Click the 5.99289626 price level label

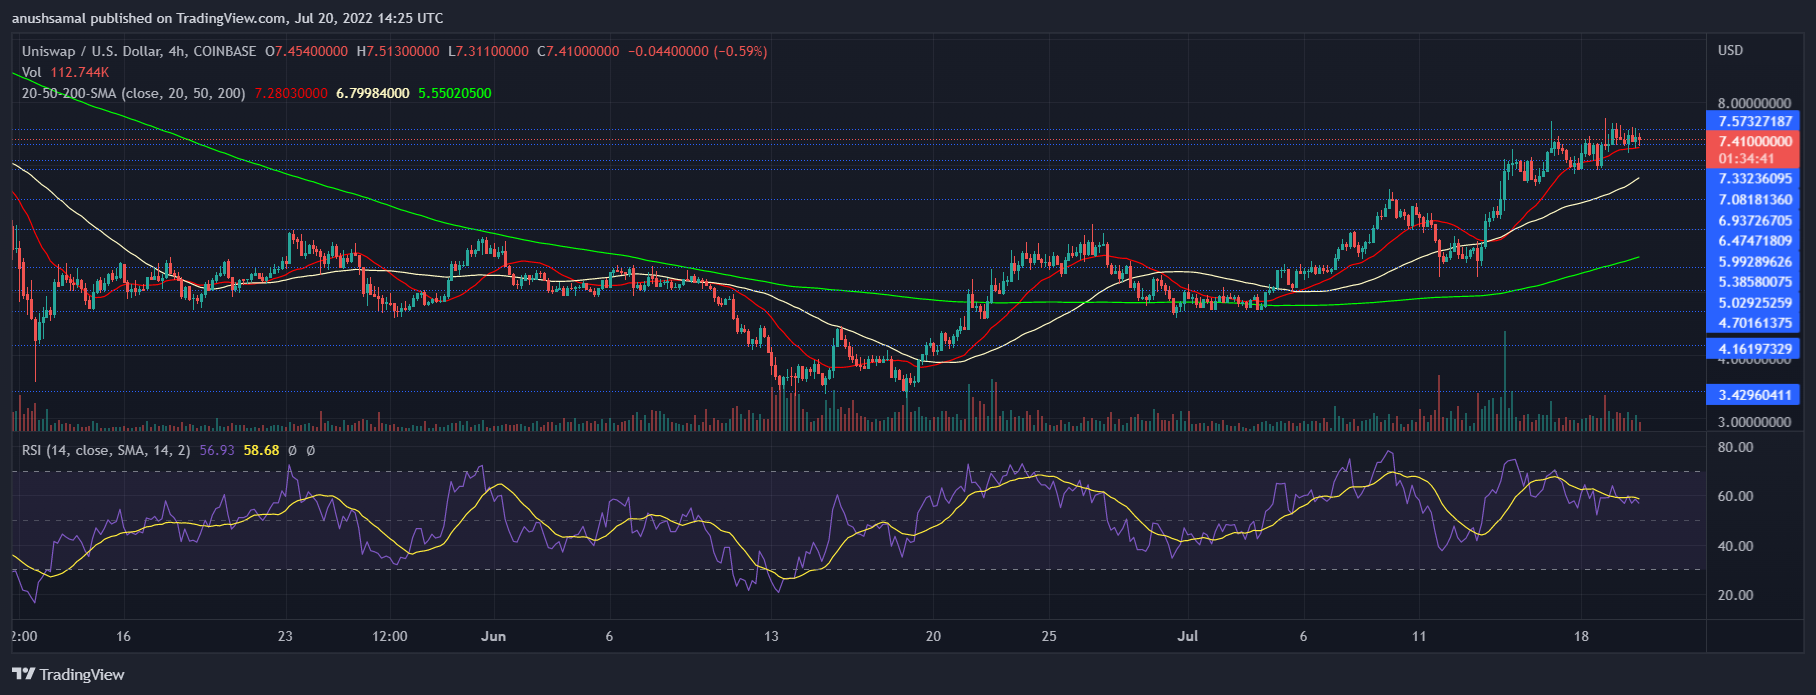(x=1755, y=261)
